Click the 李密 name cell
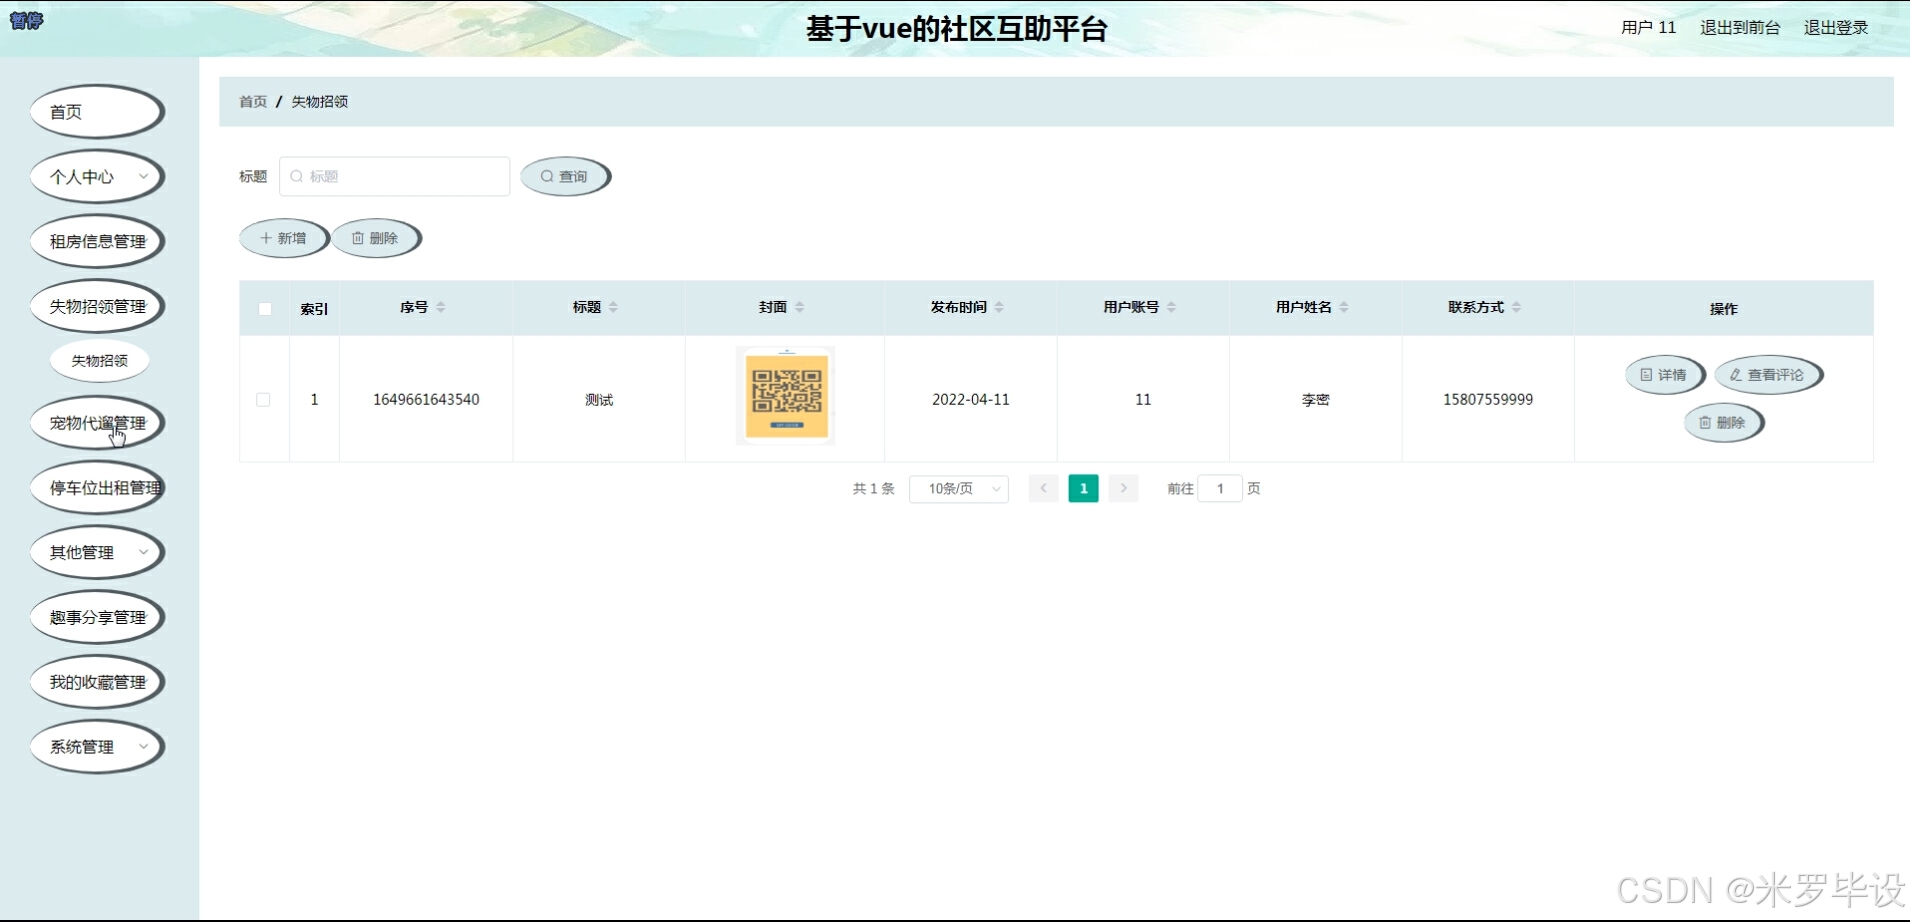This screenshot has height=922, width=1910. coord(1315,400)
